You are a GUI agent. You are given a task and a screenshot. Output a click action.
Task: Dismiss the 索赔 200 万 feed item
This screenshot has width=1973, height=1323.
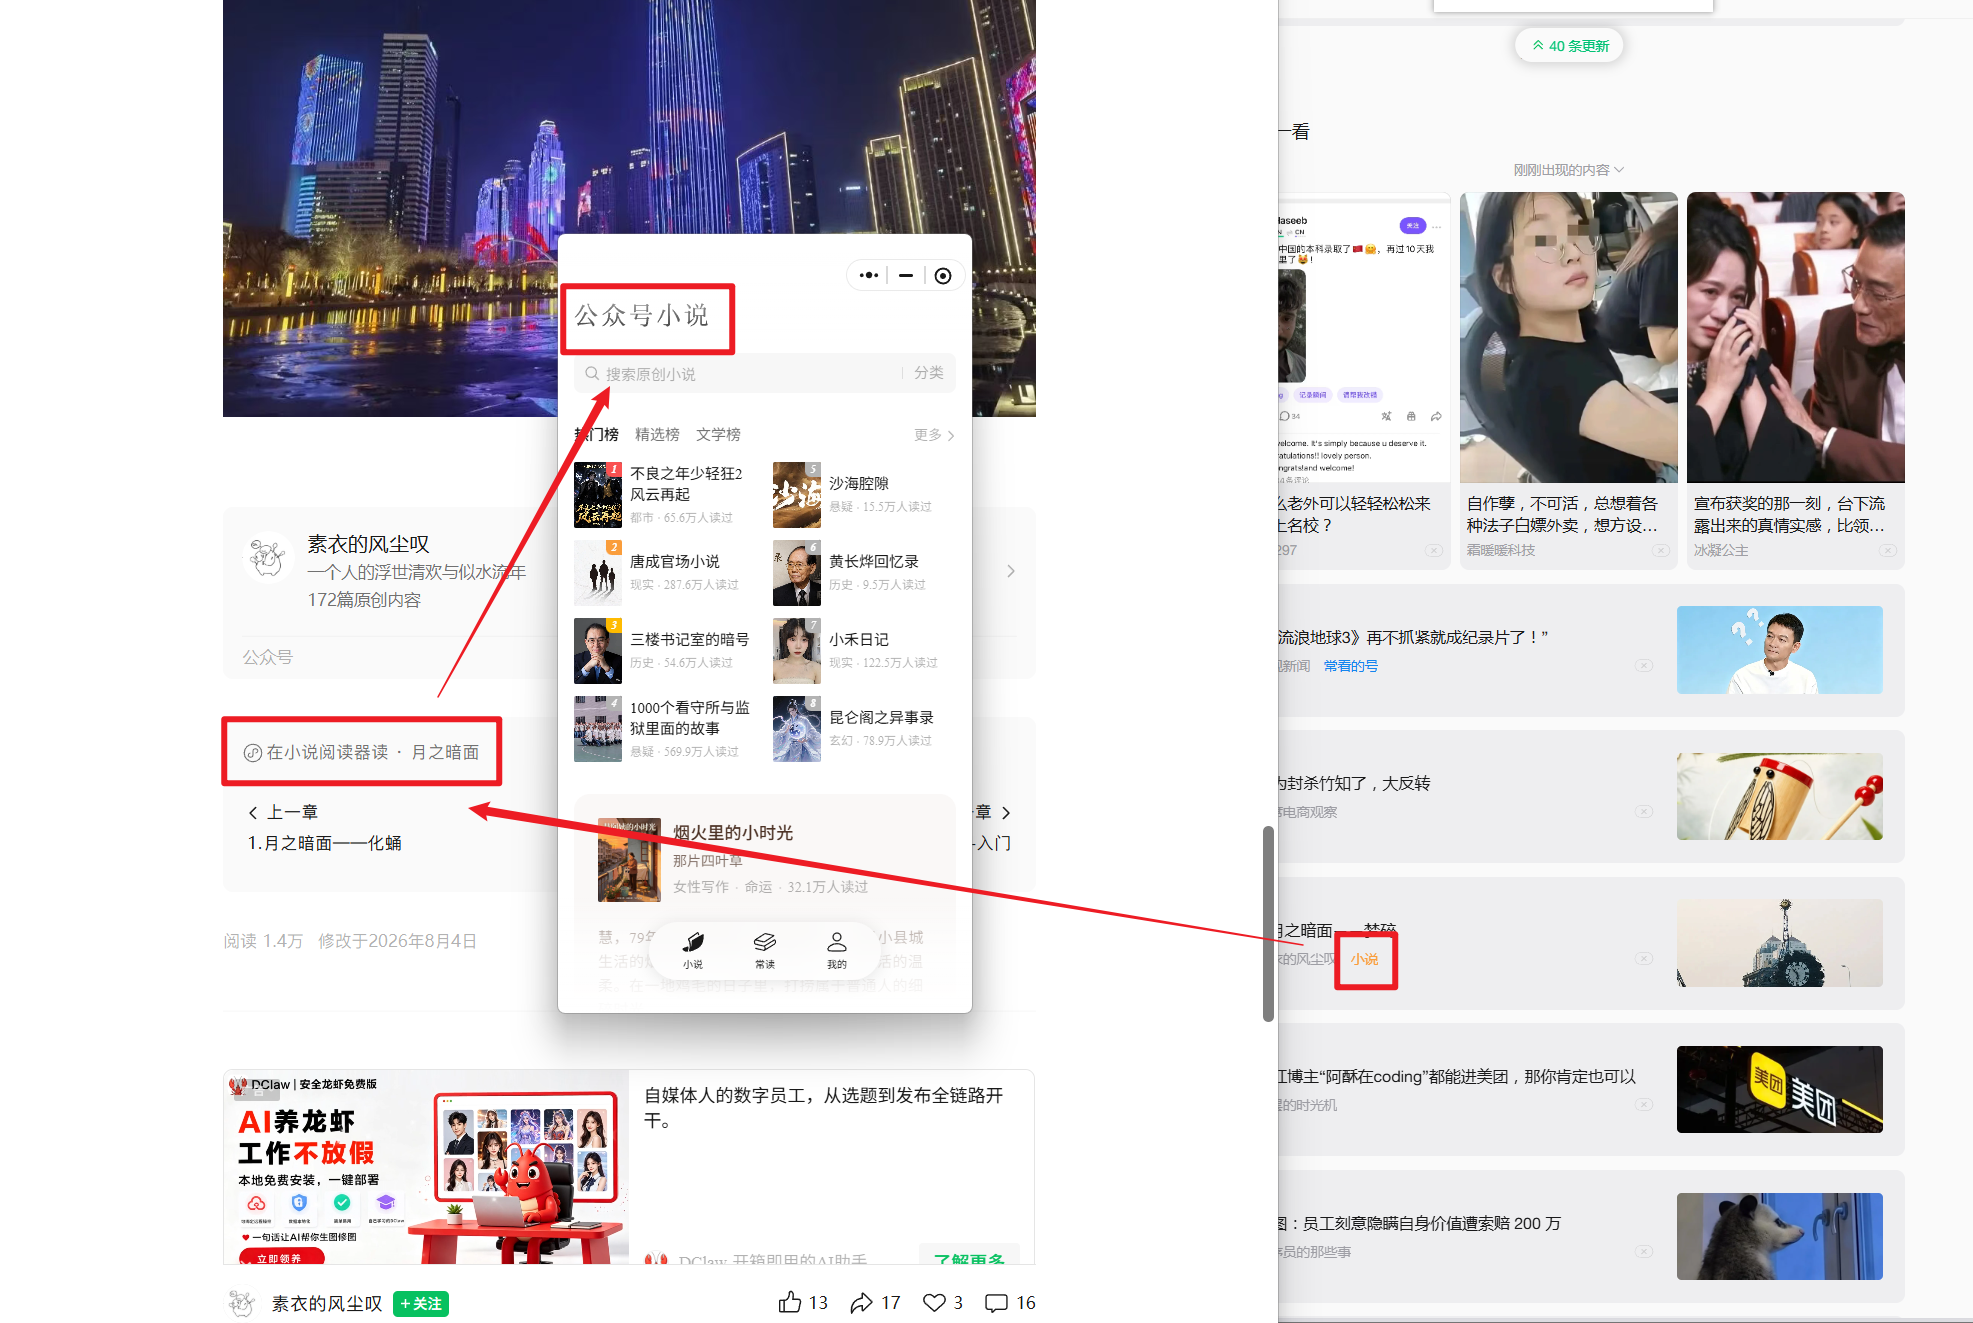pyautogui.click(x=1644, y=1252)
